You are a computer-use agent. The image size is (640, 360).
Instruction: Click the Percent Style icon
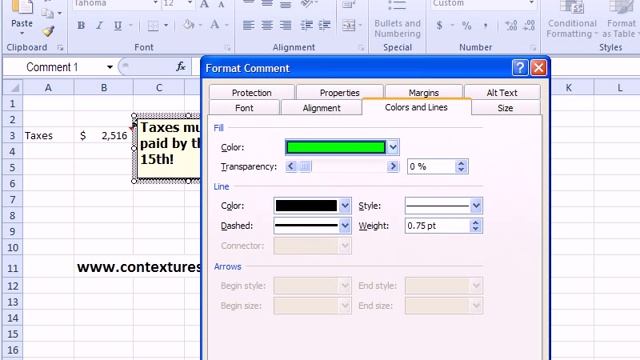(466, 26)
